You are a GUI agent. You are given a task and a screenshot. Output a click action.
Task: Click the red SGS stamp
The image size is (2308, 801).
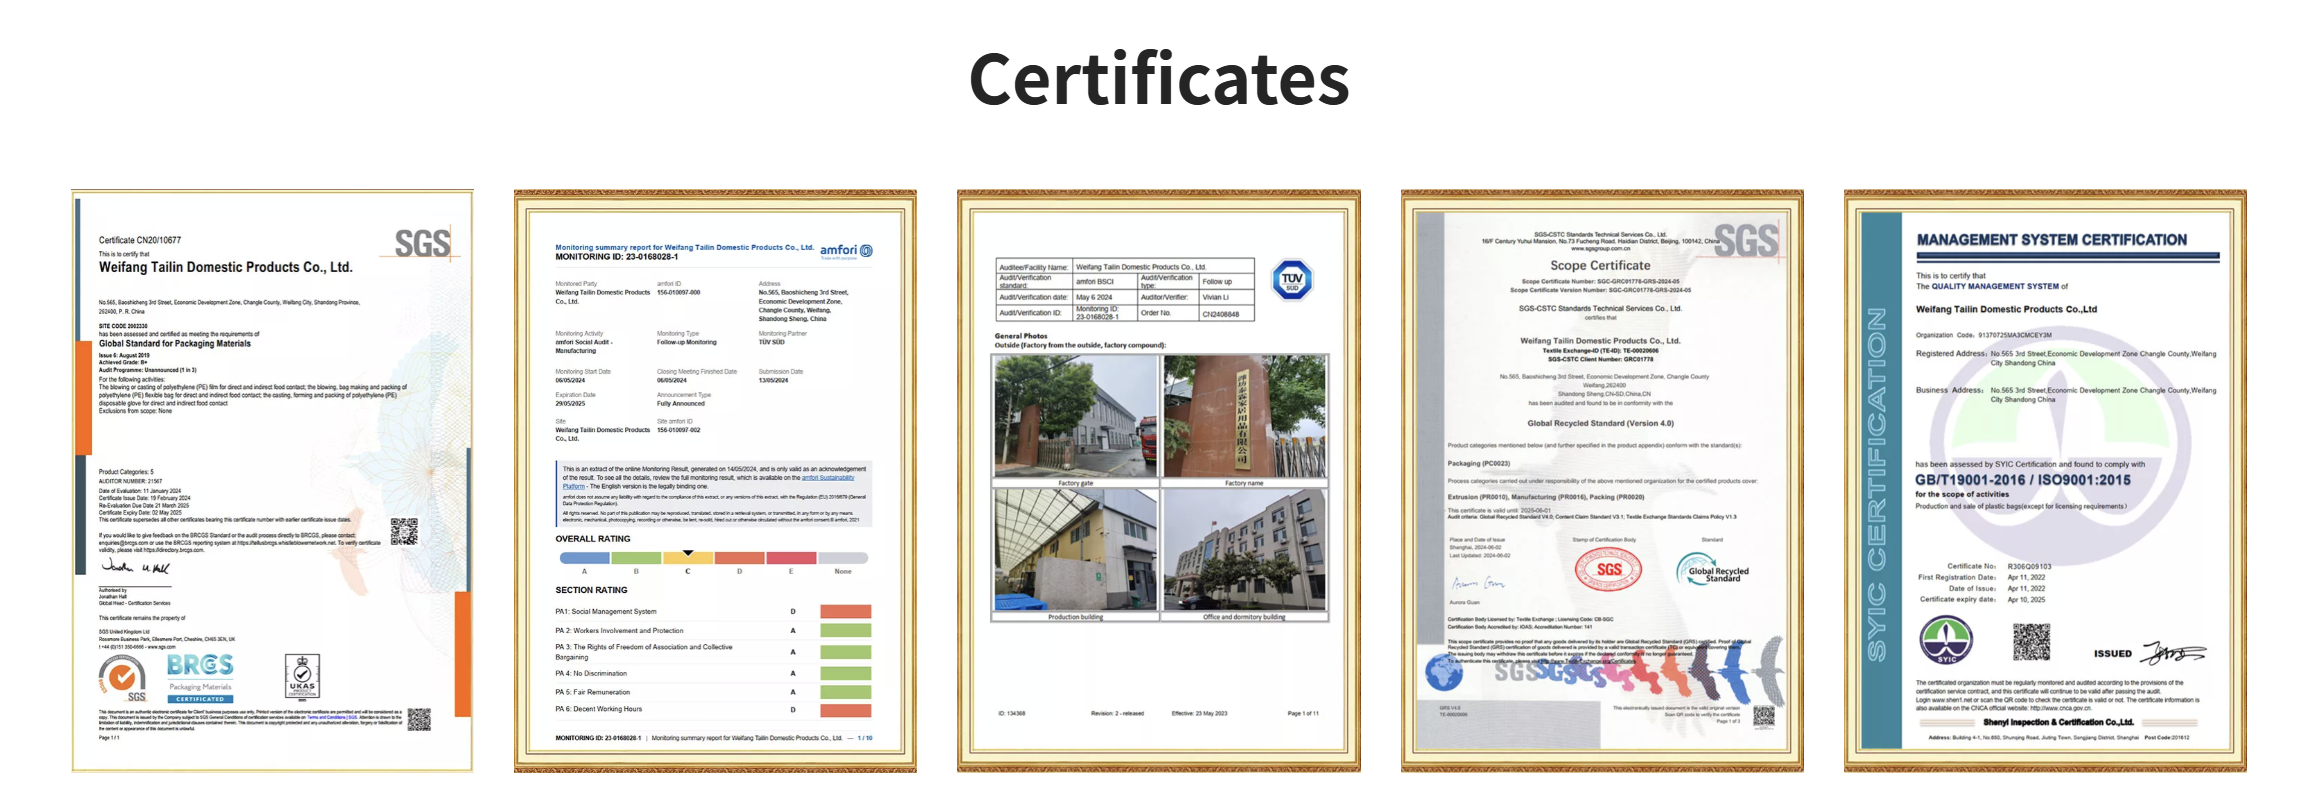click(1608, 570)
